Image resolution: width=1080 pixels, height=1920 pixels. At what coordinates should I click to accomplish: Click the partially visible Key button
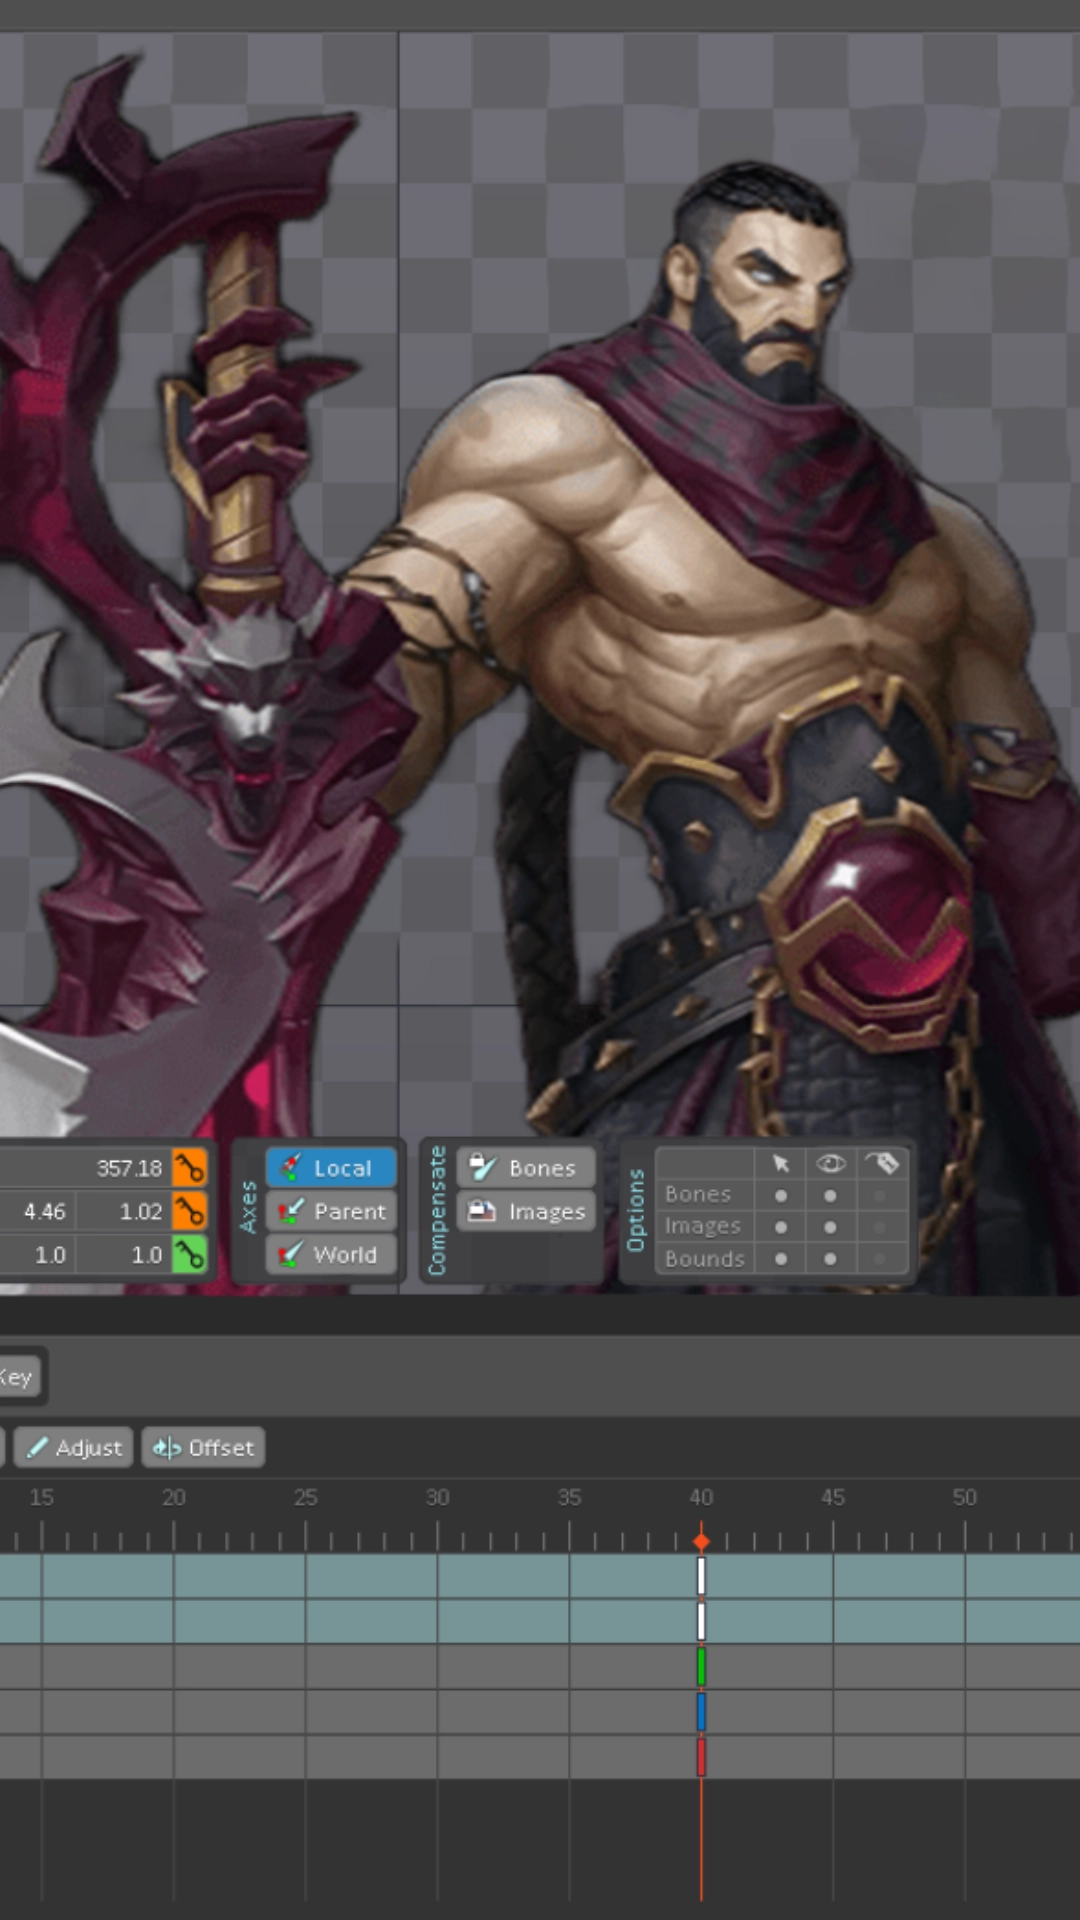tap(20, 1377)
